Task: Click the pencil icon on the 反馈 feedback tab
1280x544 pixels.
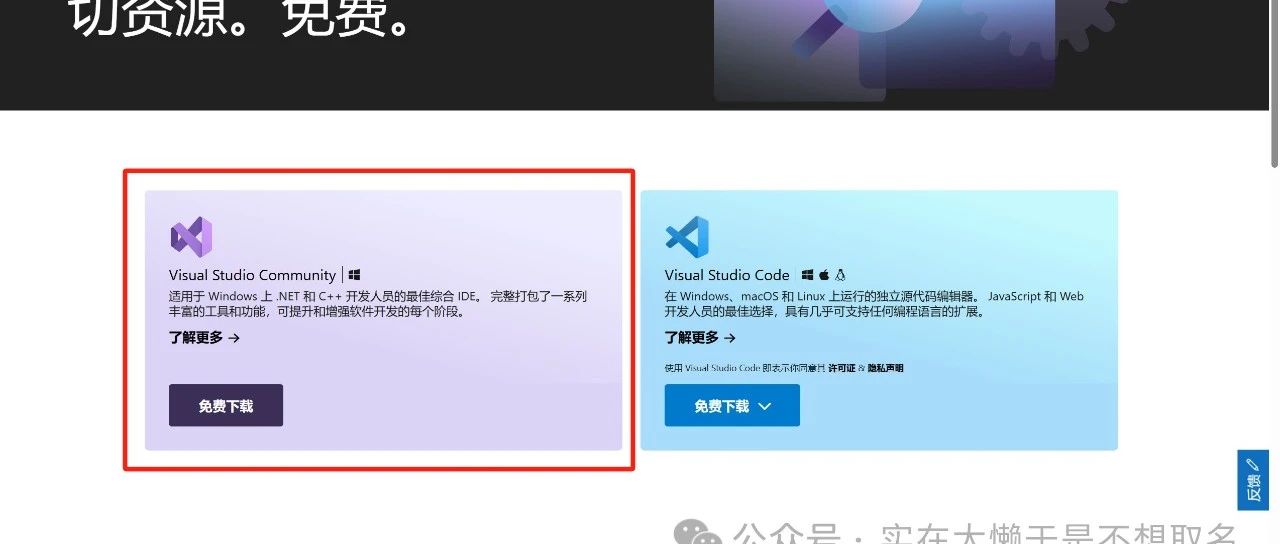Action: pyautogui.click(x=1253, y=465)
